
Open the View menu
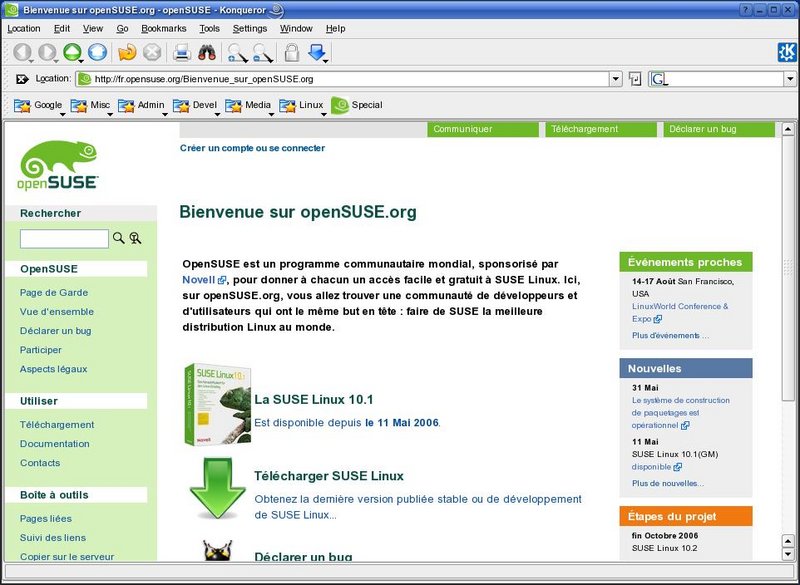click(x=93, y=29)
